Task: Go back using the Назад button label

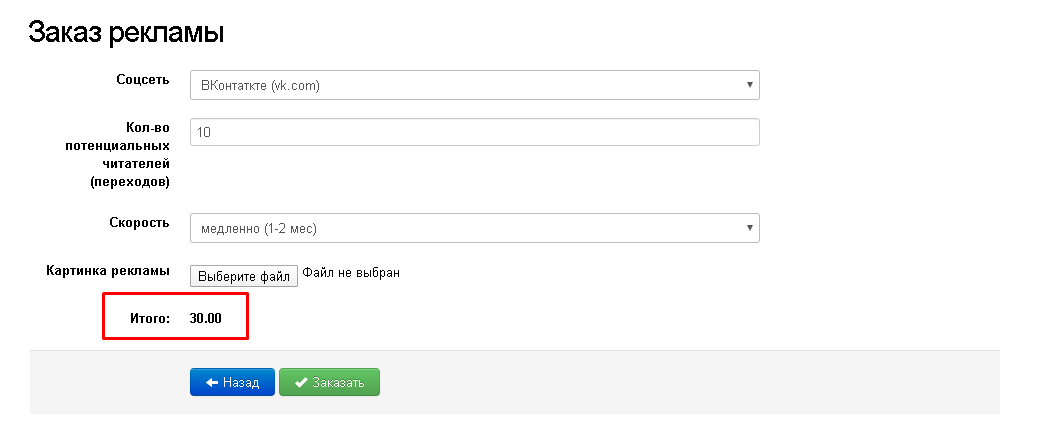Action: [241, 383]
